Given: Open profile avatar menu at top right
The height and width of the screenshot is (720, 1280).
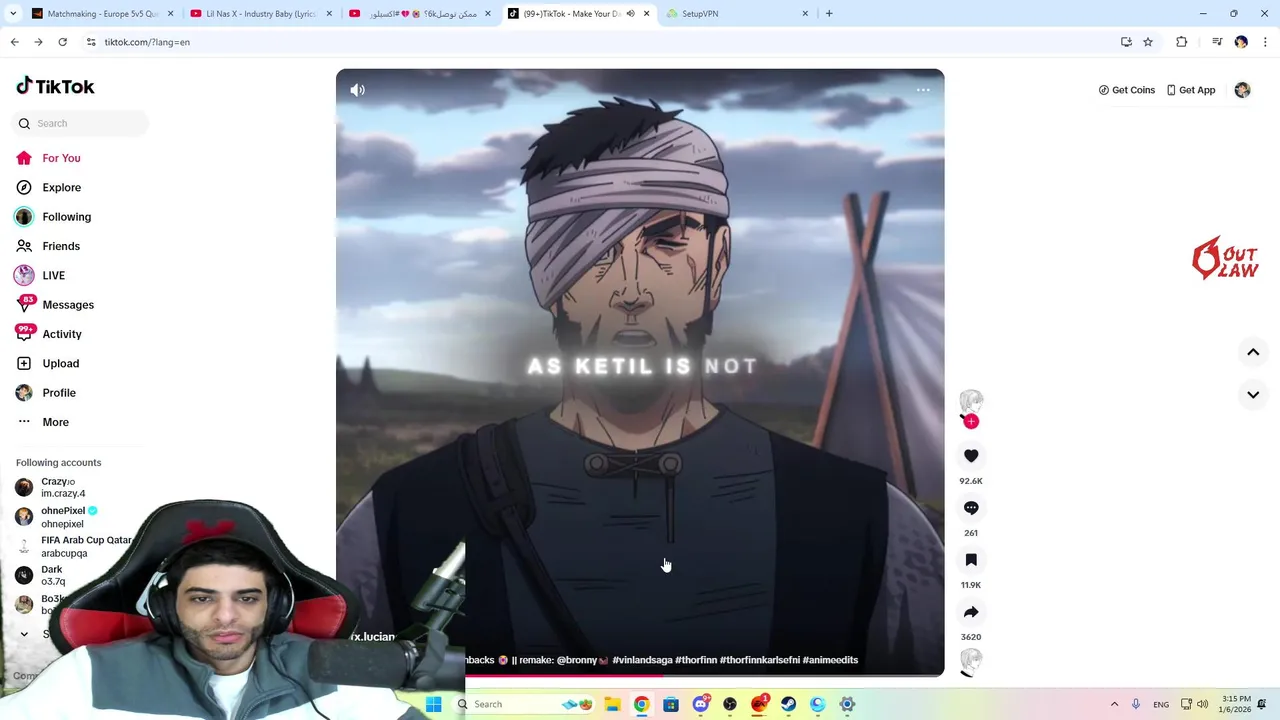Looking at the screenshot, I should click(1242, 90).
